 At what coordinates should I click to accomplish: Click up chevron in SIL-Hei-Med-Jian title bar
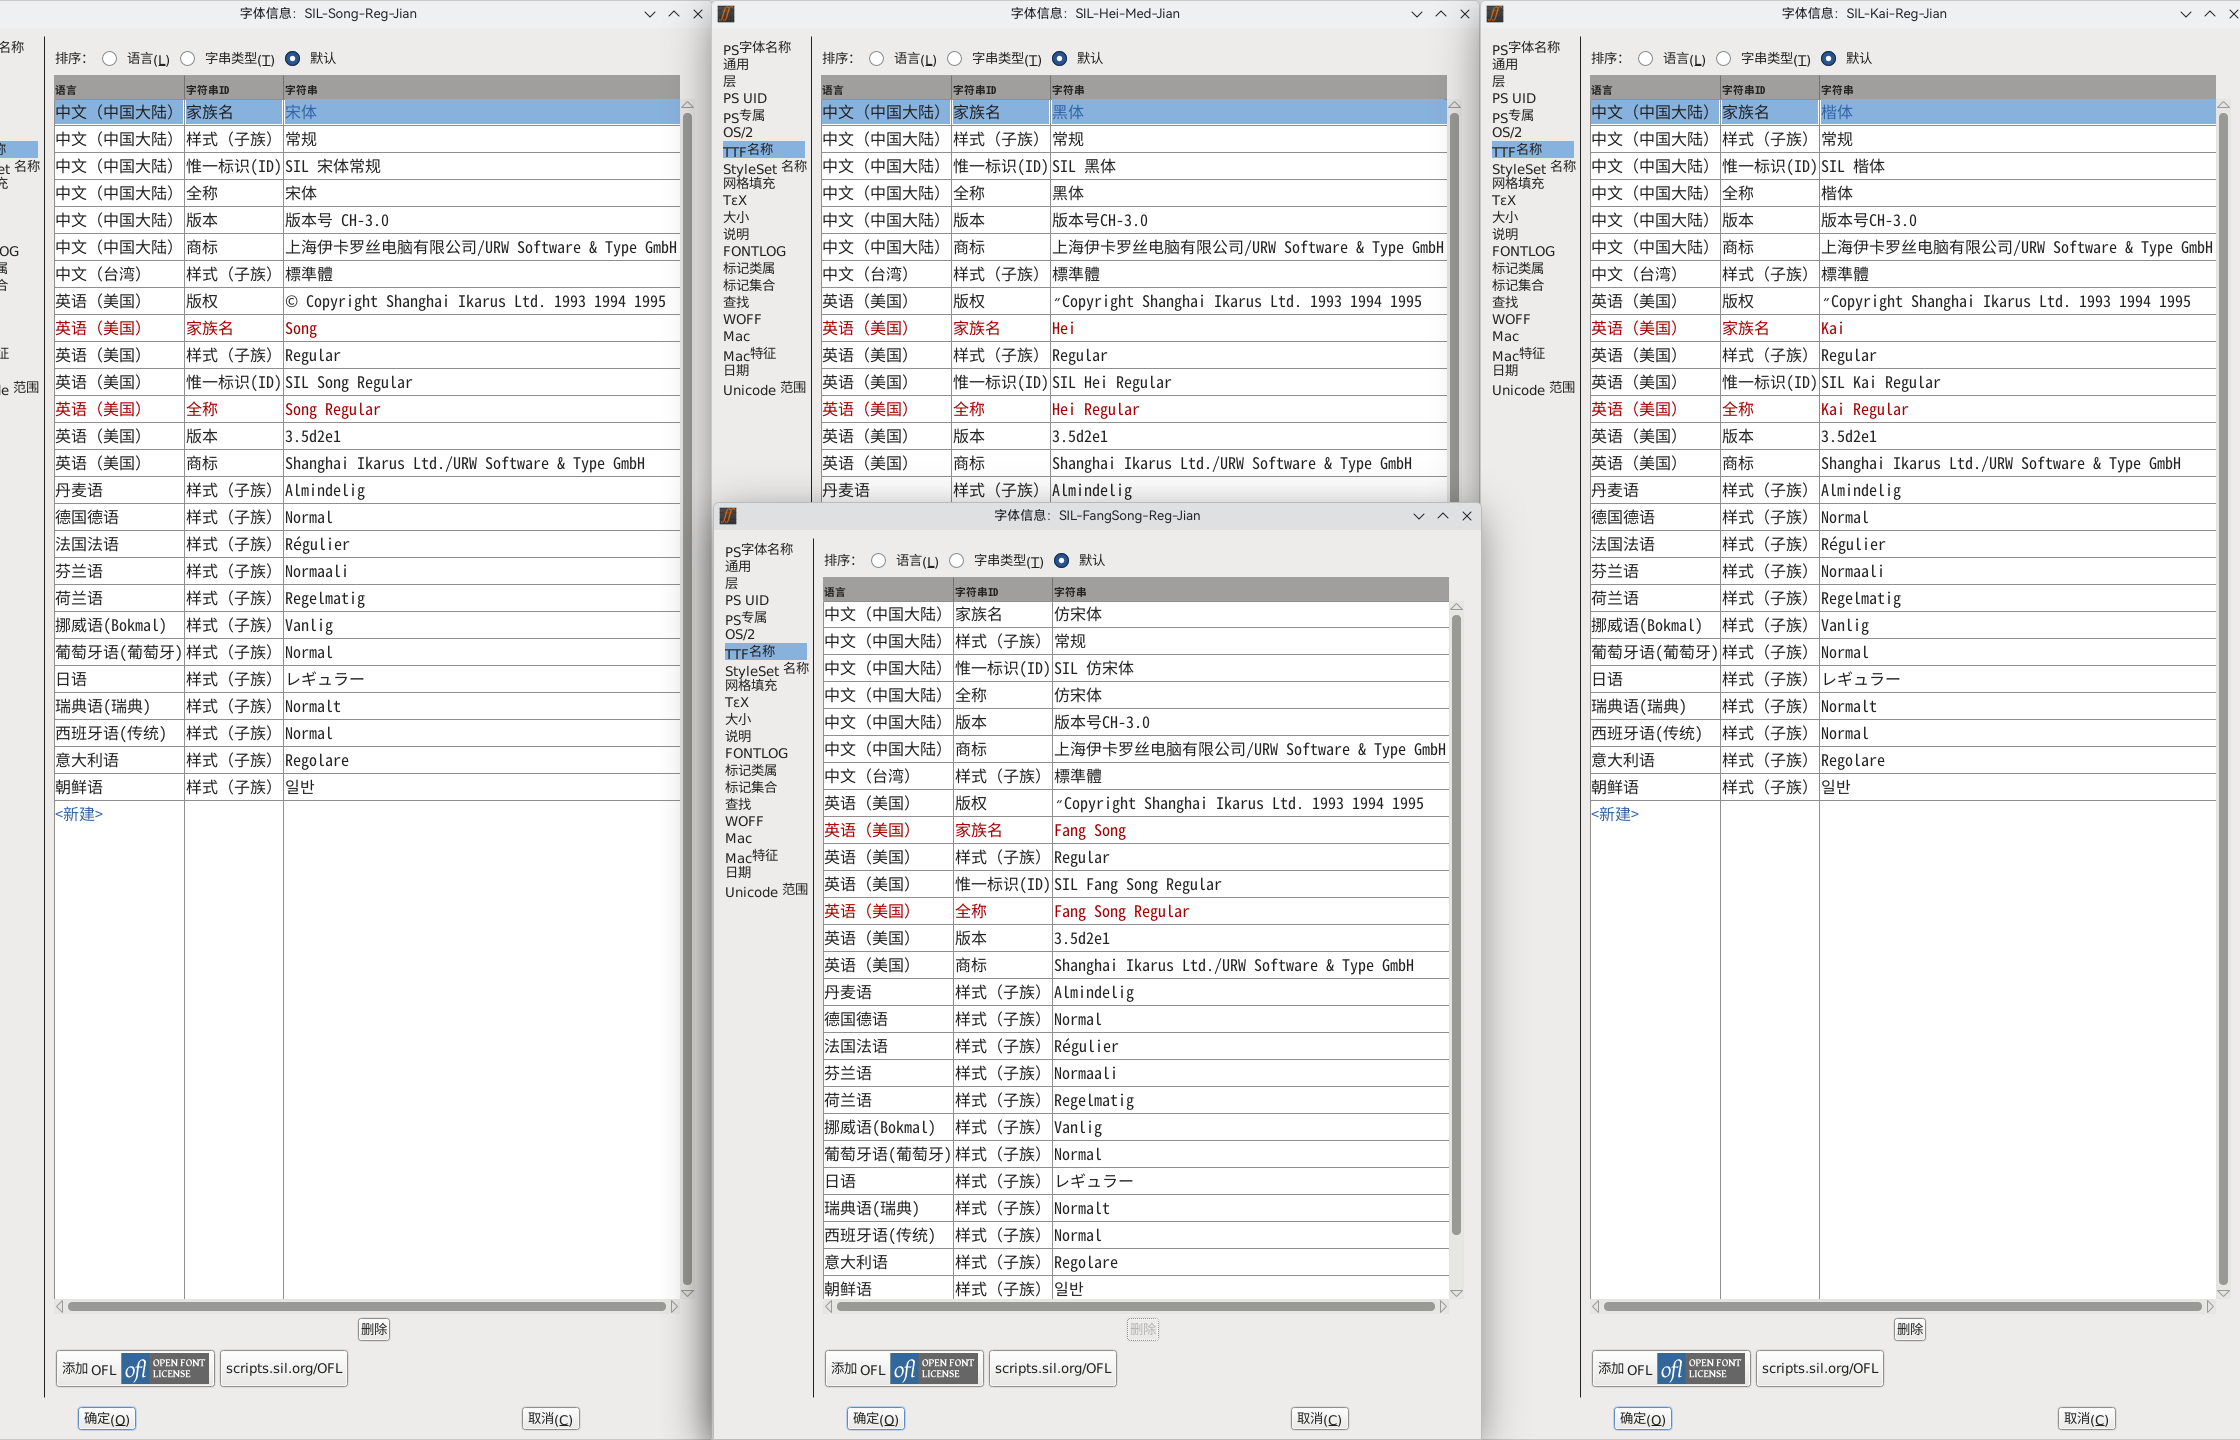pyautogui.click(x=1441, y=14)
